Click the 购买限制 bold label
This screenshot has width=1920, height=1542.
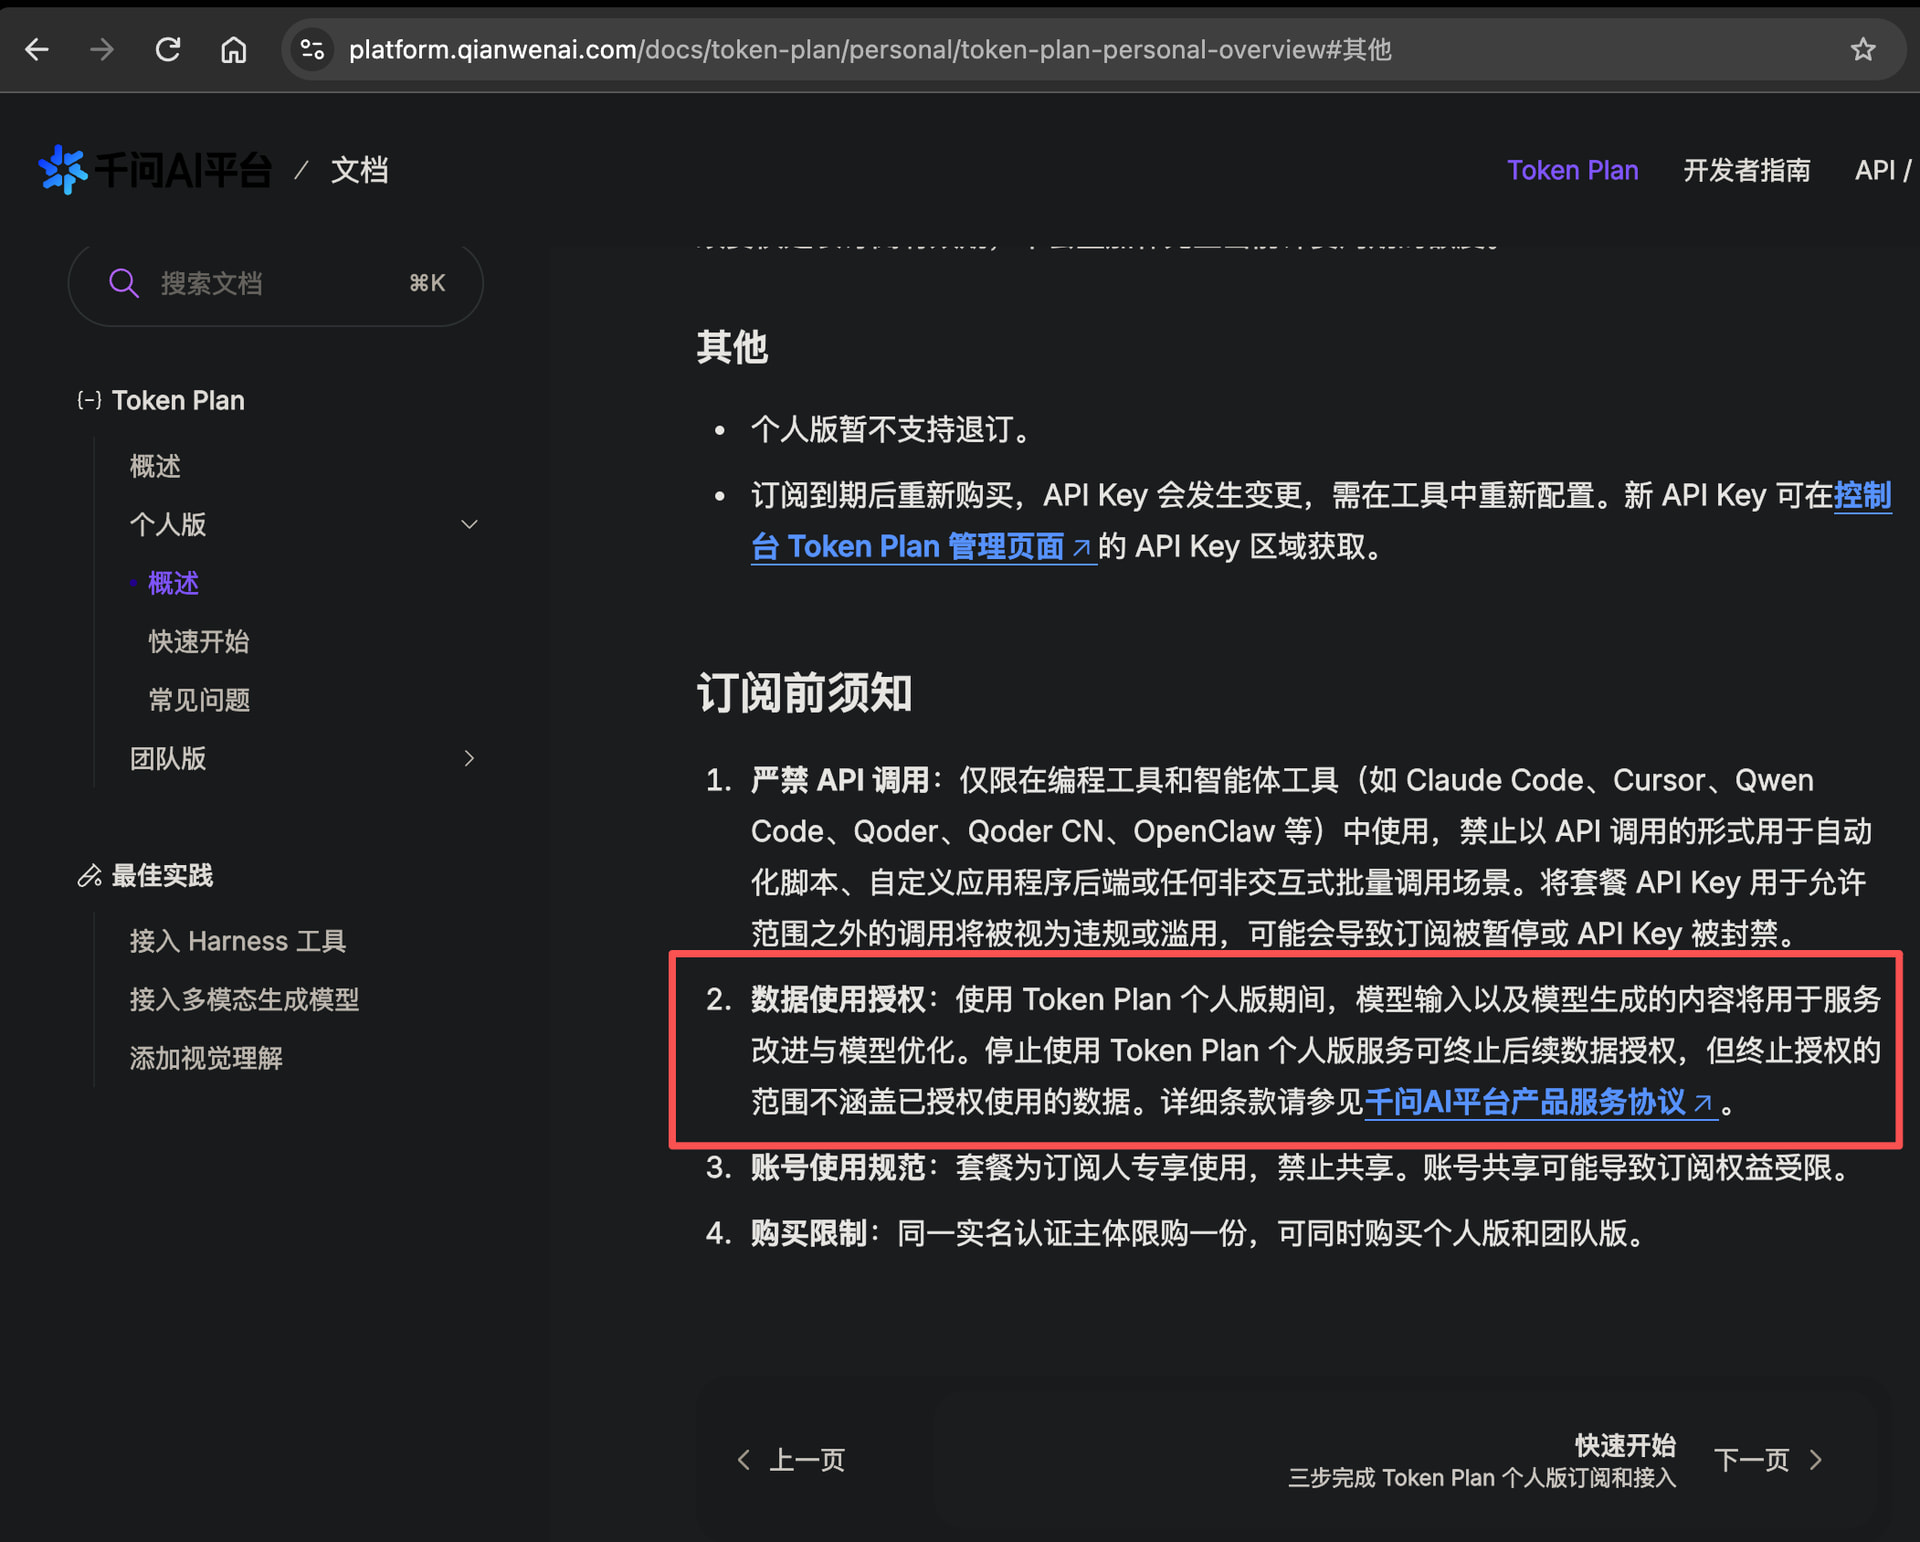[x=809, y=1233]
